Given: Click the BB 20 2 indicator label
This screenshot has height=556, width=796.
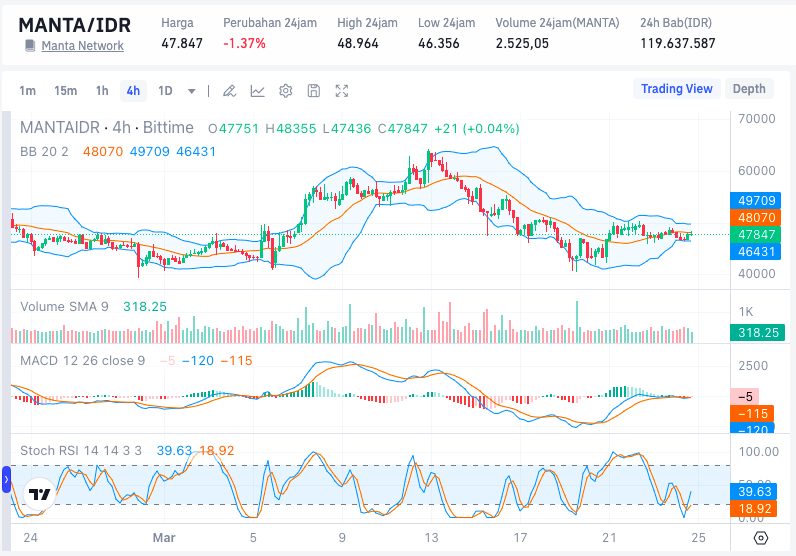Looking at the screenshot, I should [x=44, y=152].
